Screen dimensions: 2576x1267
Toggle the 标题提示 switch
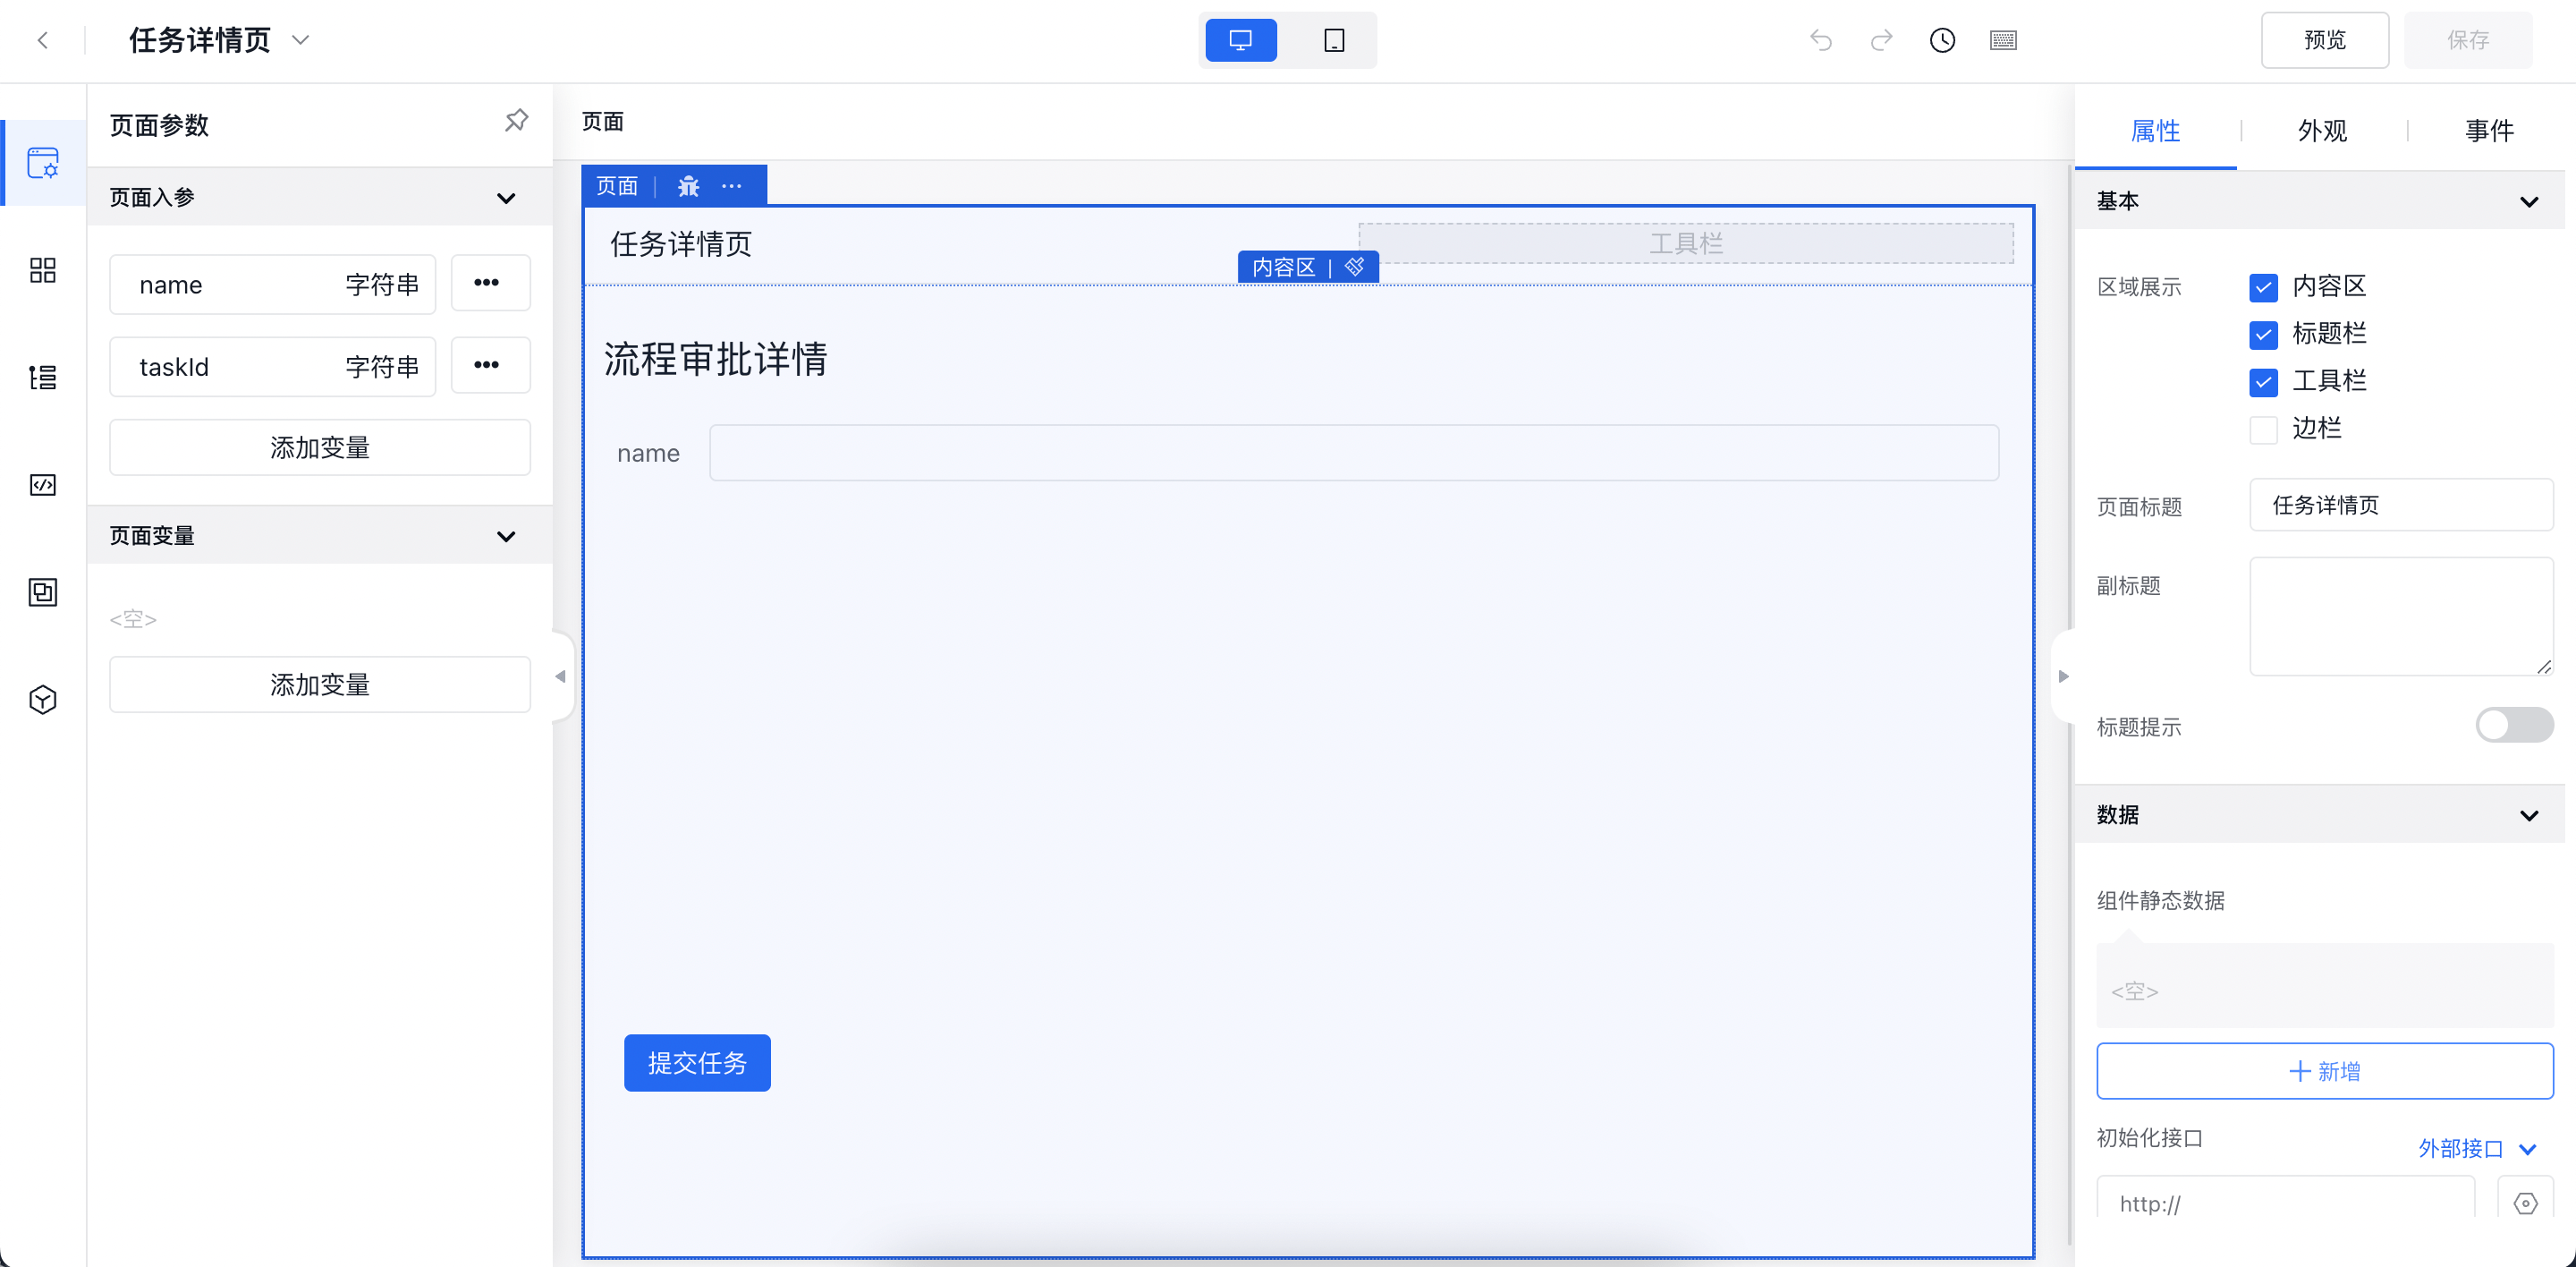[x=2514, y=725]
